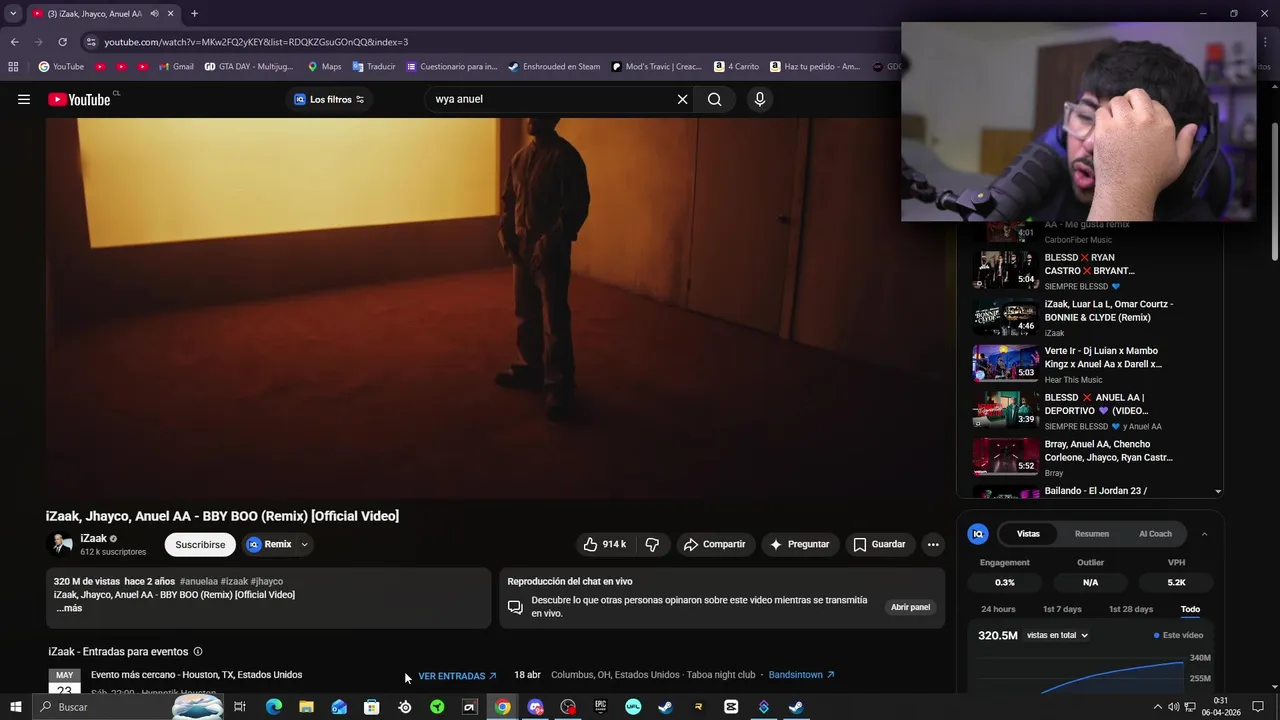1280x720 pixels.
Task: Open more actions three-dot menu
Action: coord(932,544)
